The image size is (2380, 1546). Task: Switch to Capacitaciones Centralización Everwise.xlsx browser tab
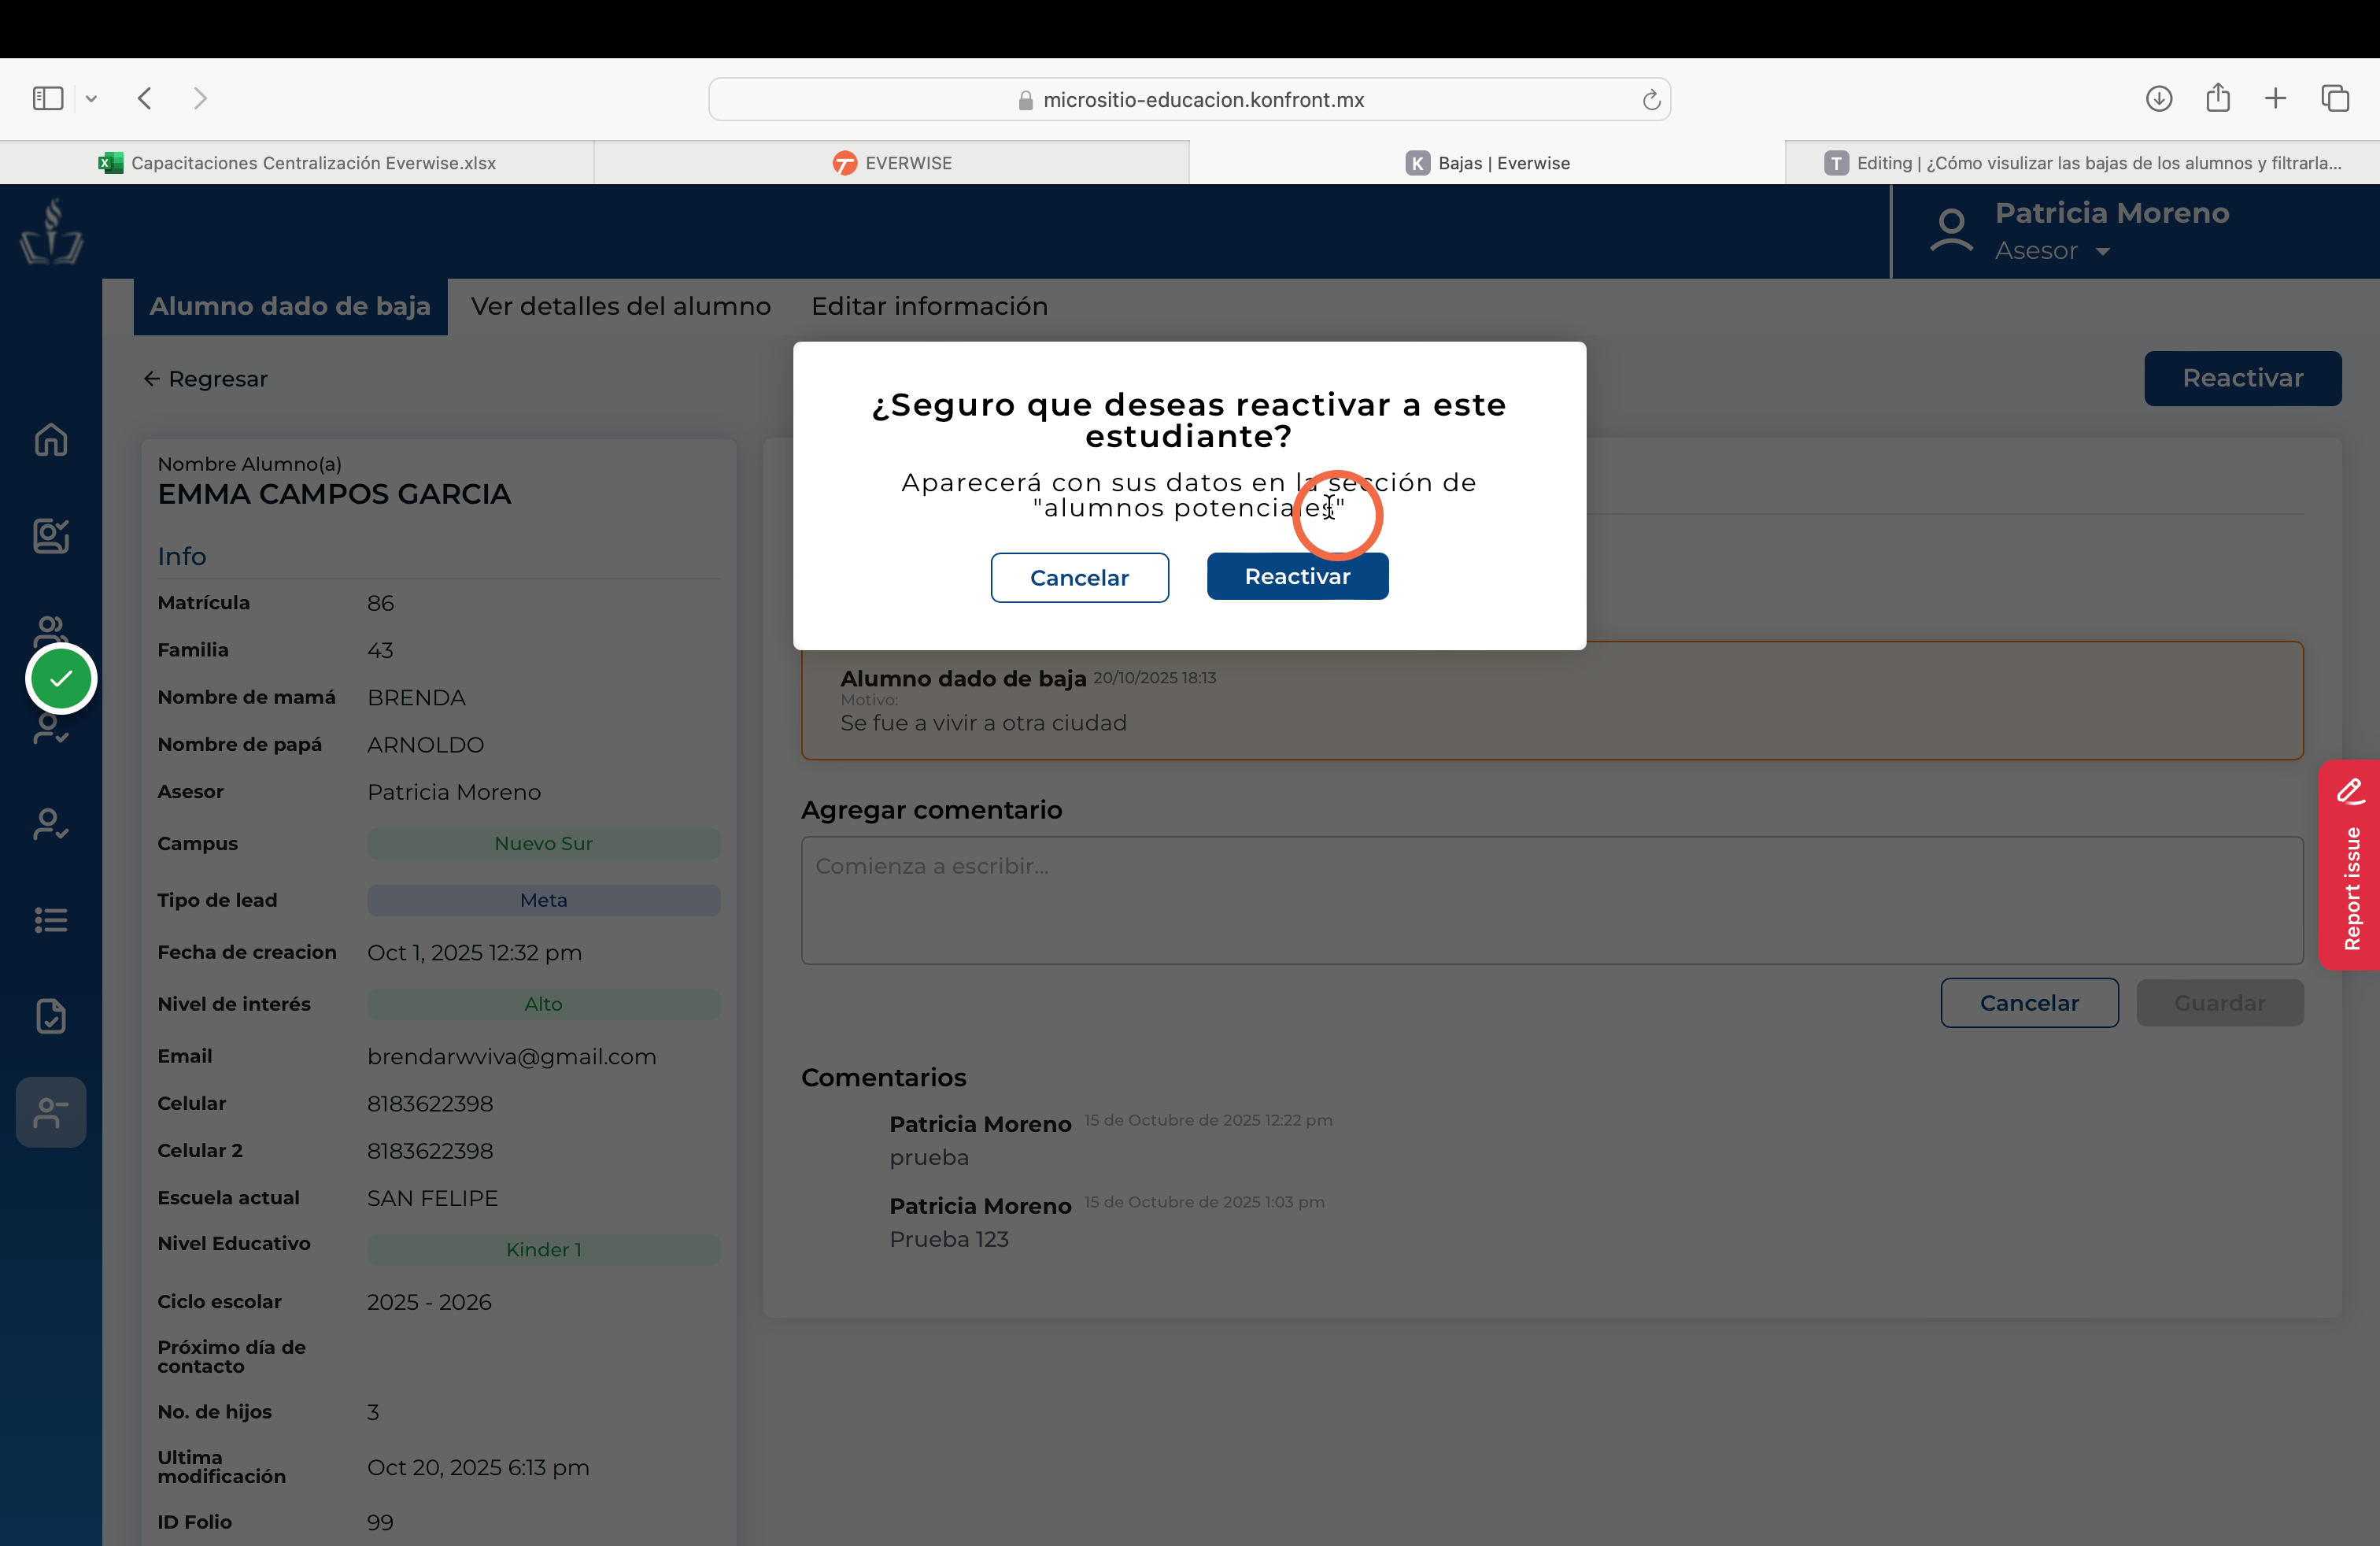pyautogui.click(x=297, y=163)
